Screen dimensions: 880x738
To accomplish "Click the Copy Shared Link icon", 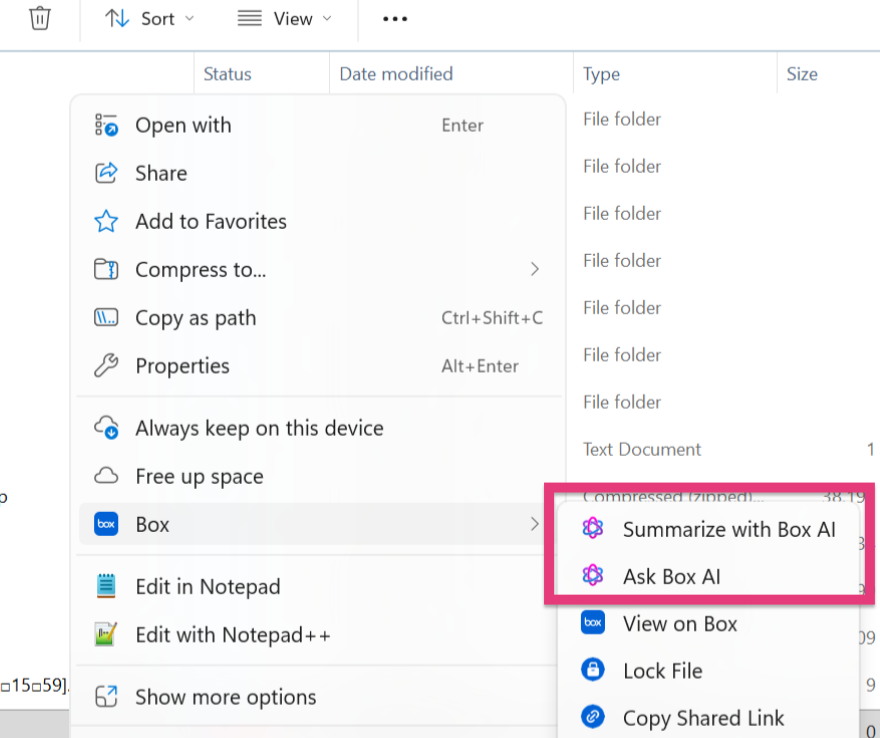I will (593, 717).
